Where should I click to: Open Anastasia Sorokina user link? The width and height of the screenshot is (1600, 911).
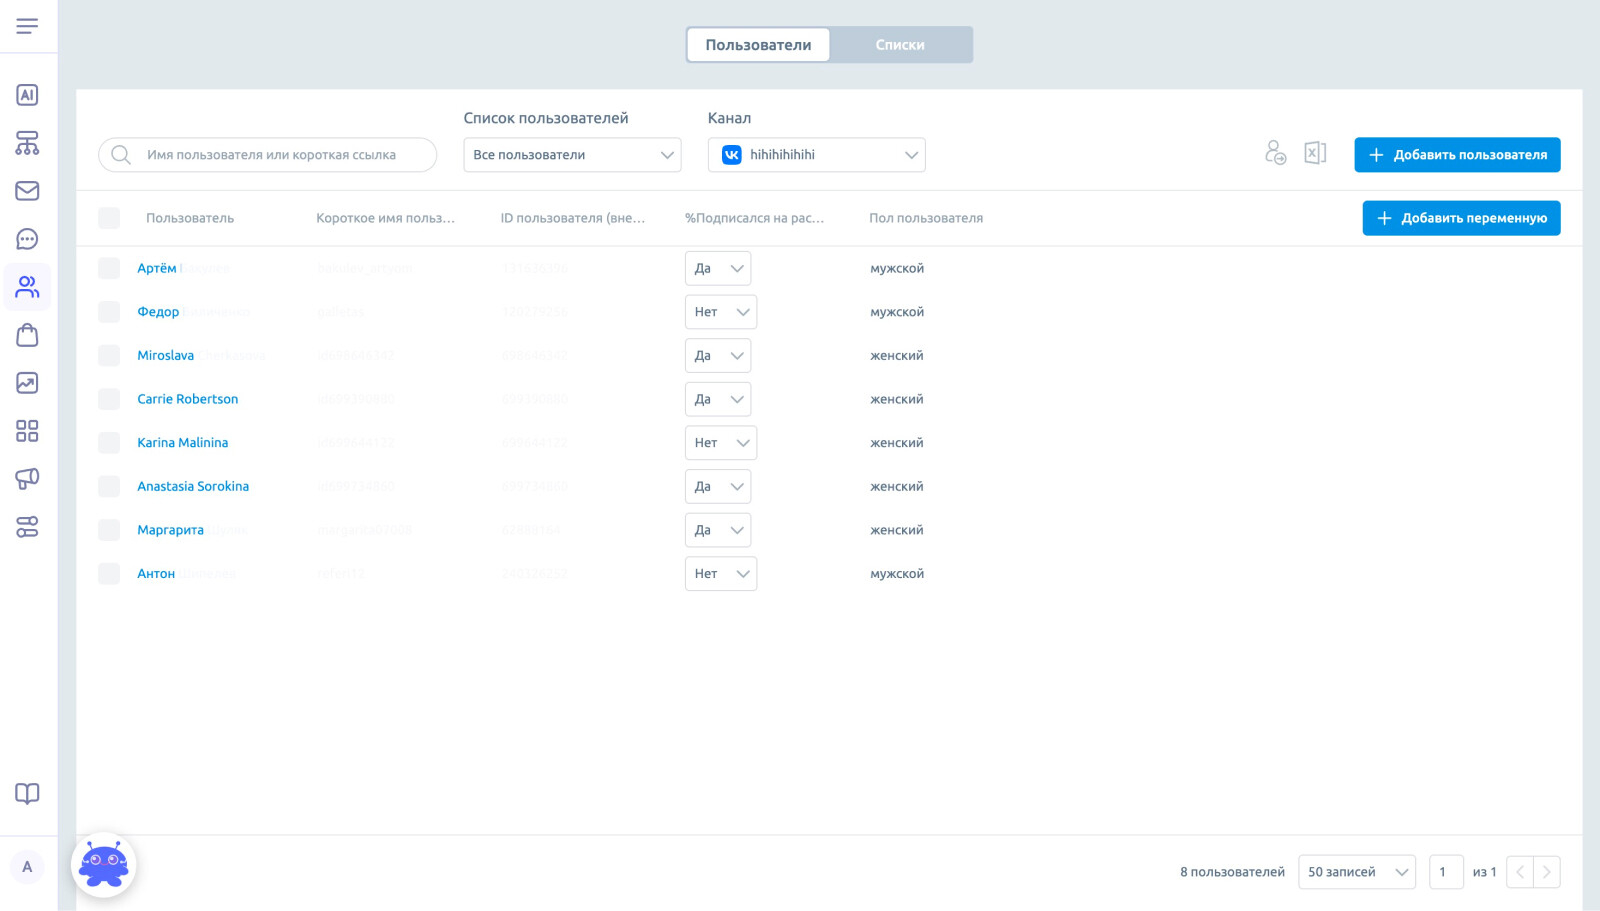(x=193, y=487)
